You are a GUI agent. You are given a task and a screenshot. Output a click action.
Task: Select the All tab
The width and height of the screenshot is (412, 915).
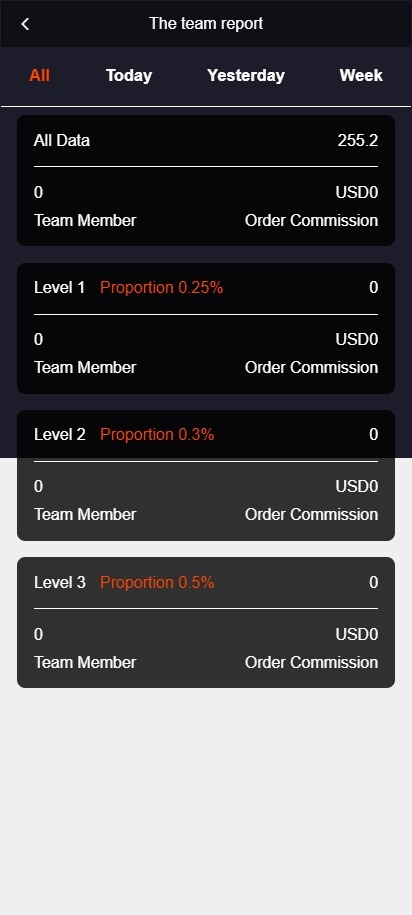(x=39, y=75)
